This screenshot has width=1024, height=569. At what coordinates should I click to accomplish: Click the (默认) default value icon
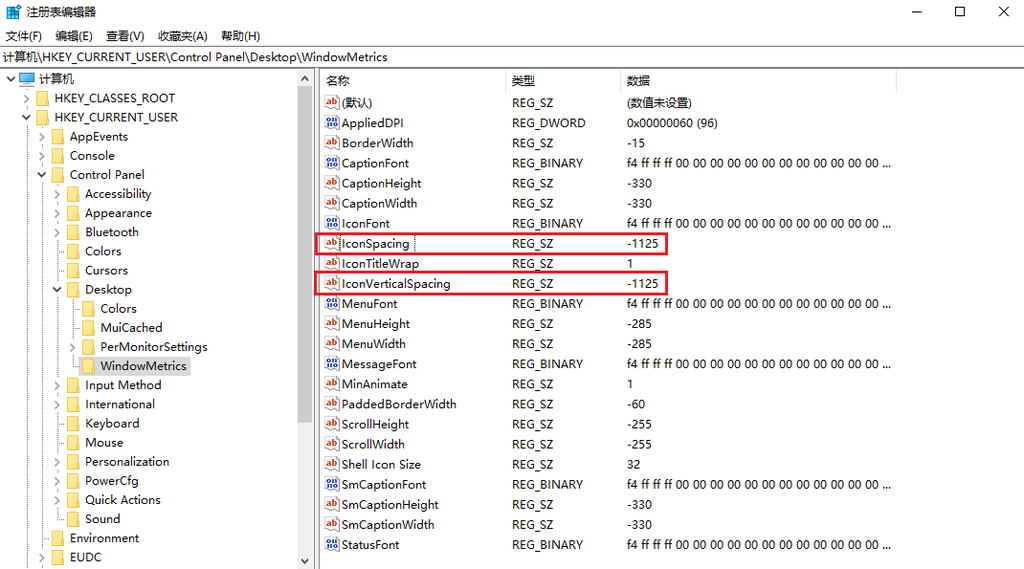(x=332, y=103)
